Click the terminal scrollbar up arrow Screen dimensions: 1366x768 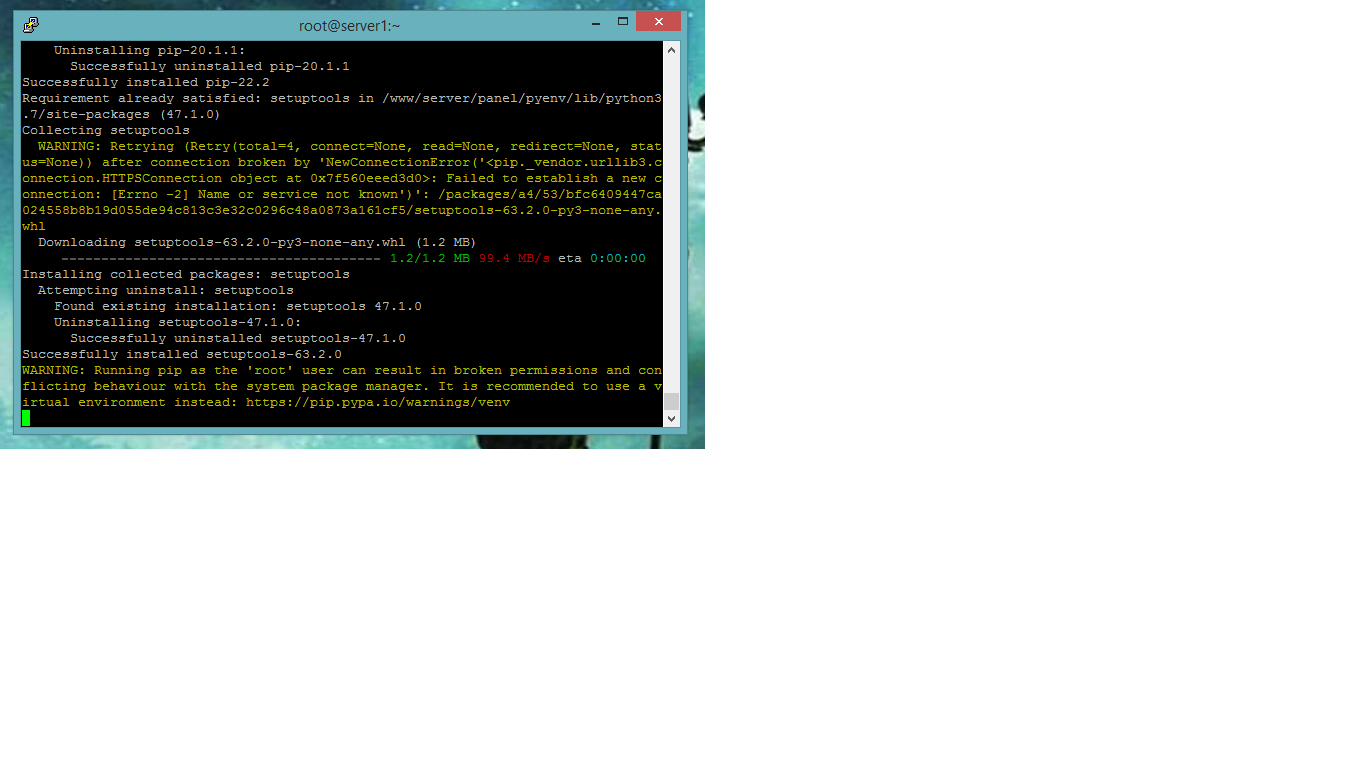click(671, 50)
